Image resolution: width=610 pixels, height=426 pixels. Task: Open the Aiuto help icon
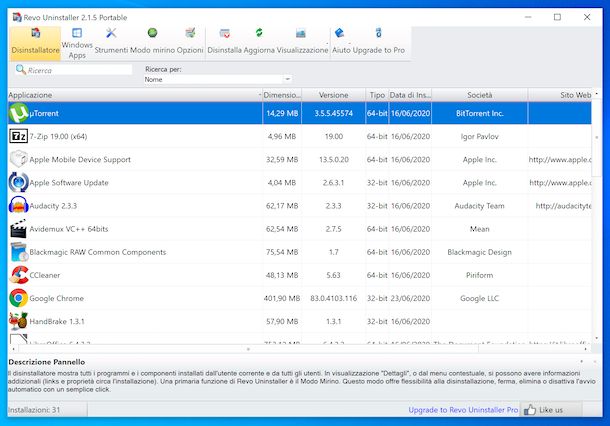[339, 33]
